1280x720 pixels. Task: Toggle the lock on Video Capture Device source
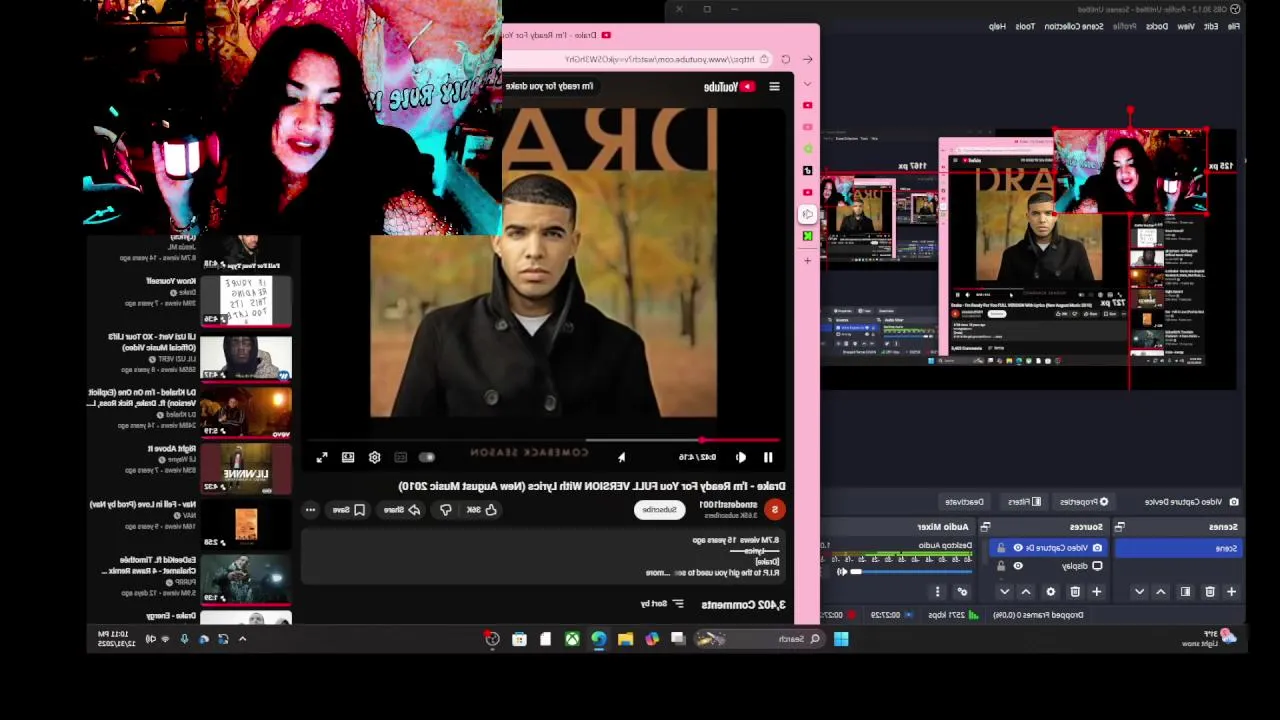tap(1001, 548)
